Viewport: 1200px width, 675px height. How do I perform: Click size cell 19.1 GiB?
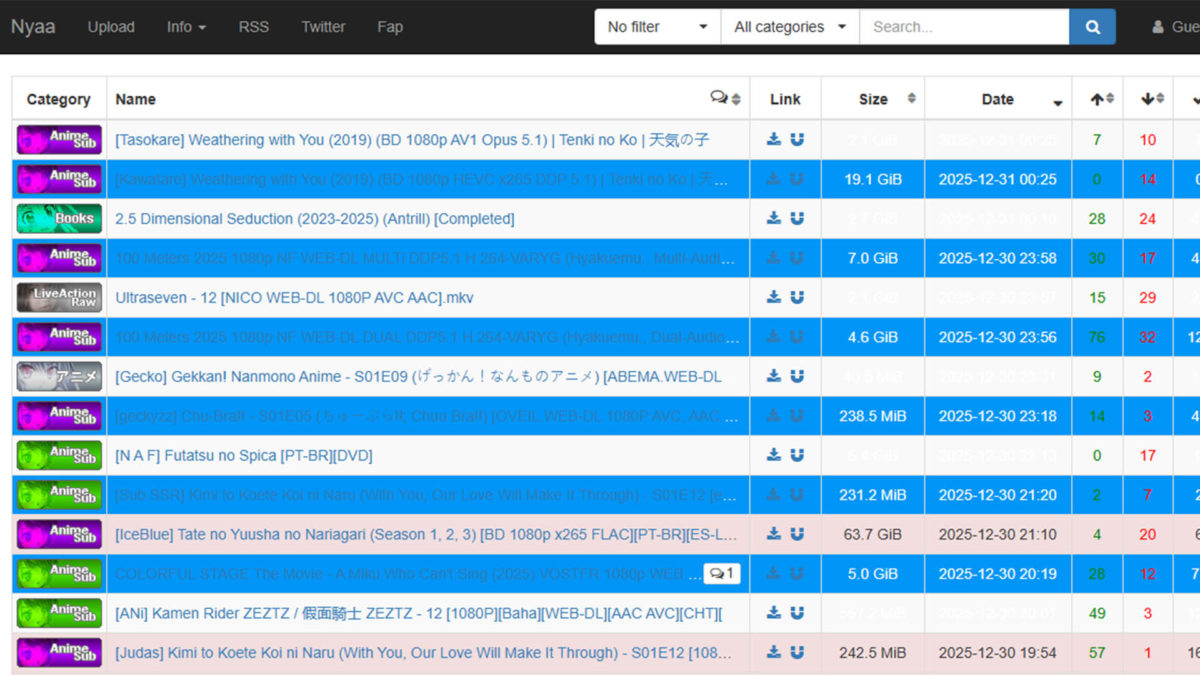[x=873, y=179]
